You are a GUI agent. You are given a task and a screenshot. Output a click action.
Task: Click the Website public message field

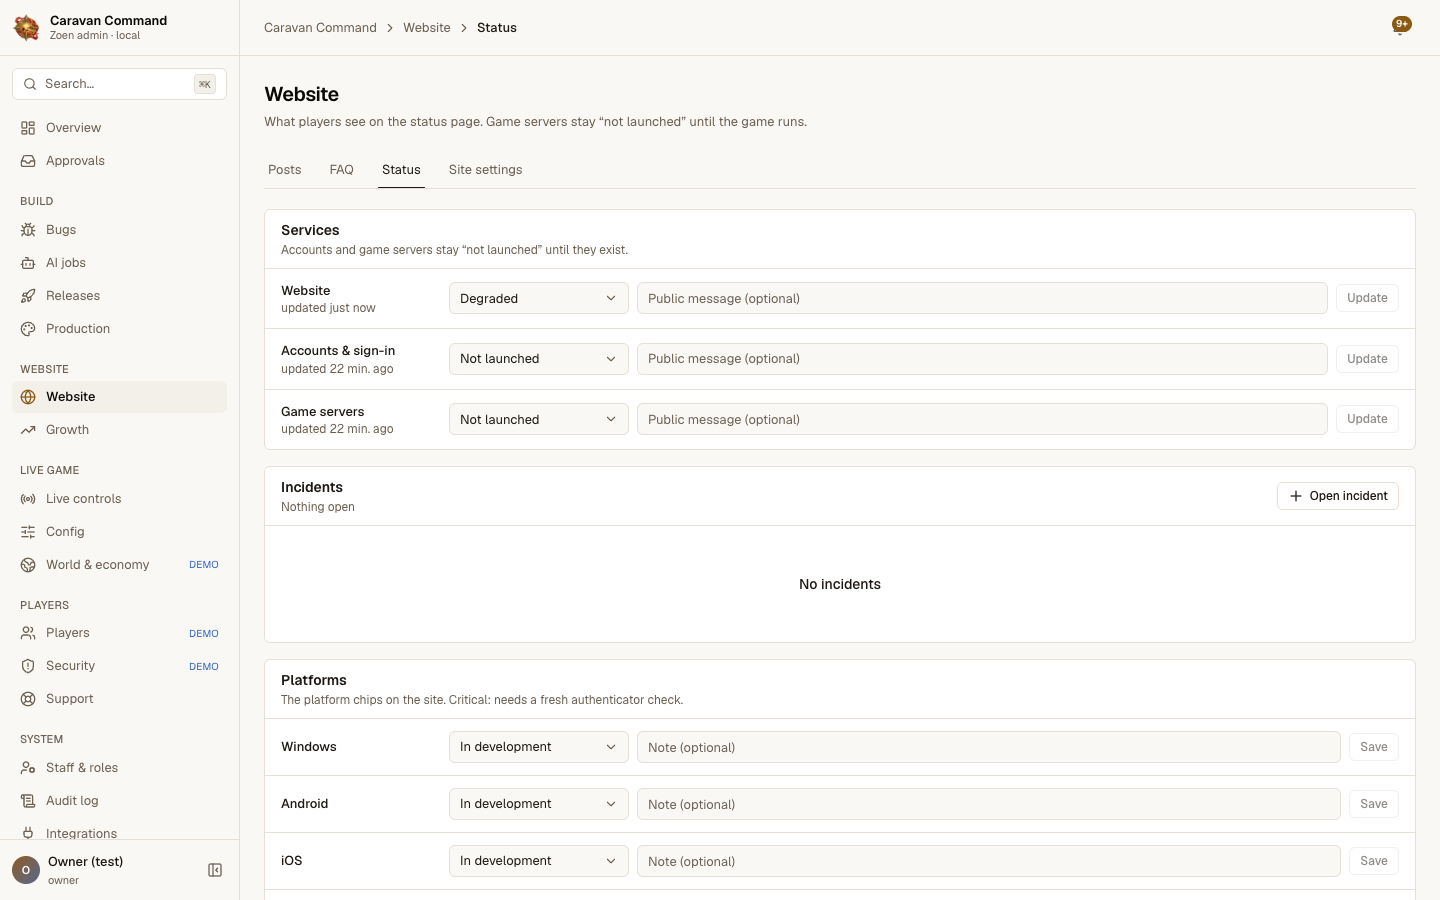[x=982, y=298]
